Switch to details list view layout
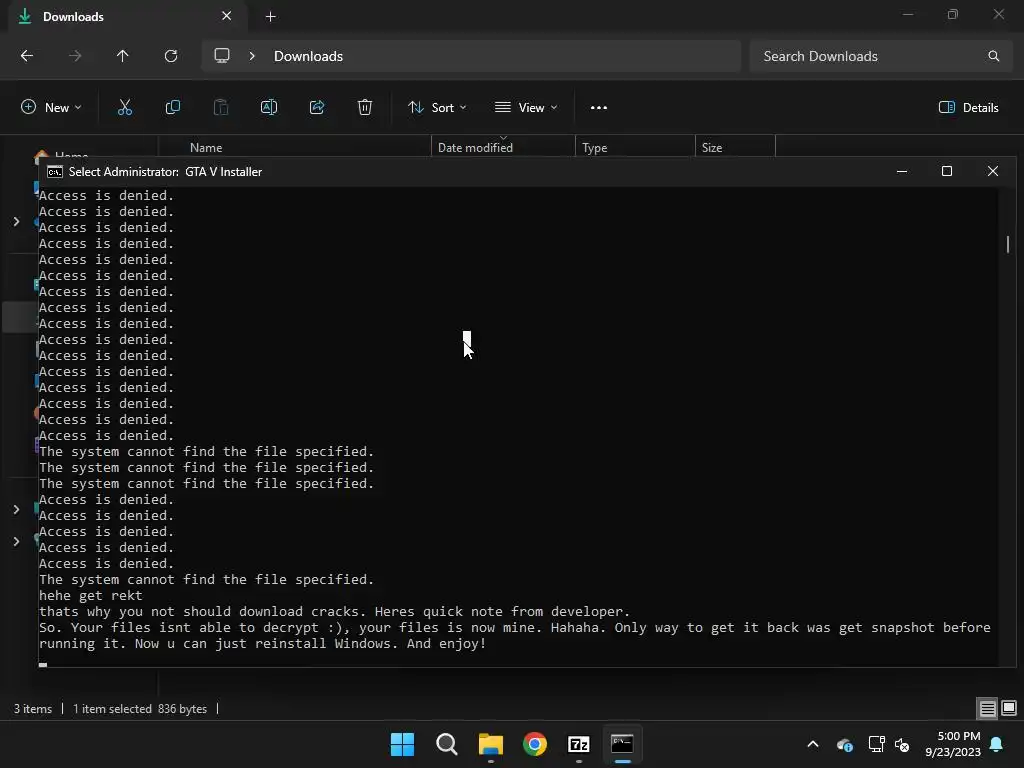The image size is (1024, 768). coord(987,709)
